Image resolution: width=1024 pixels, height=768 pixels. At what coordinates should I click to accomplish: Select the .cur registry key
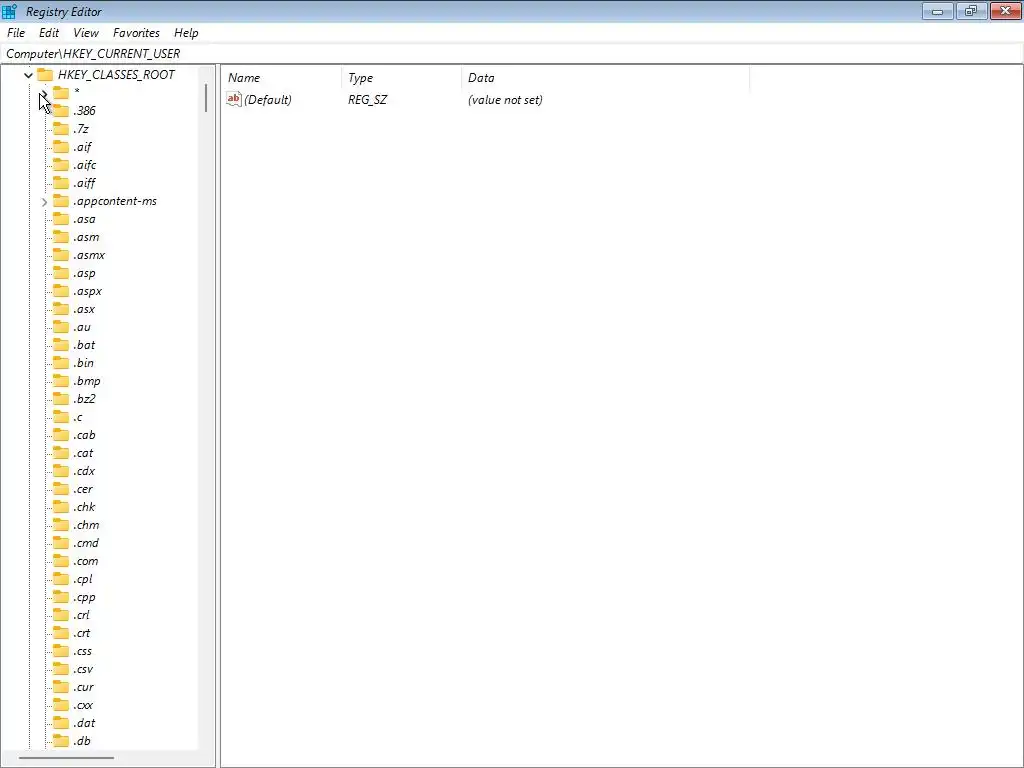83,687
